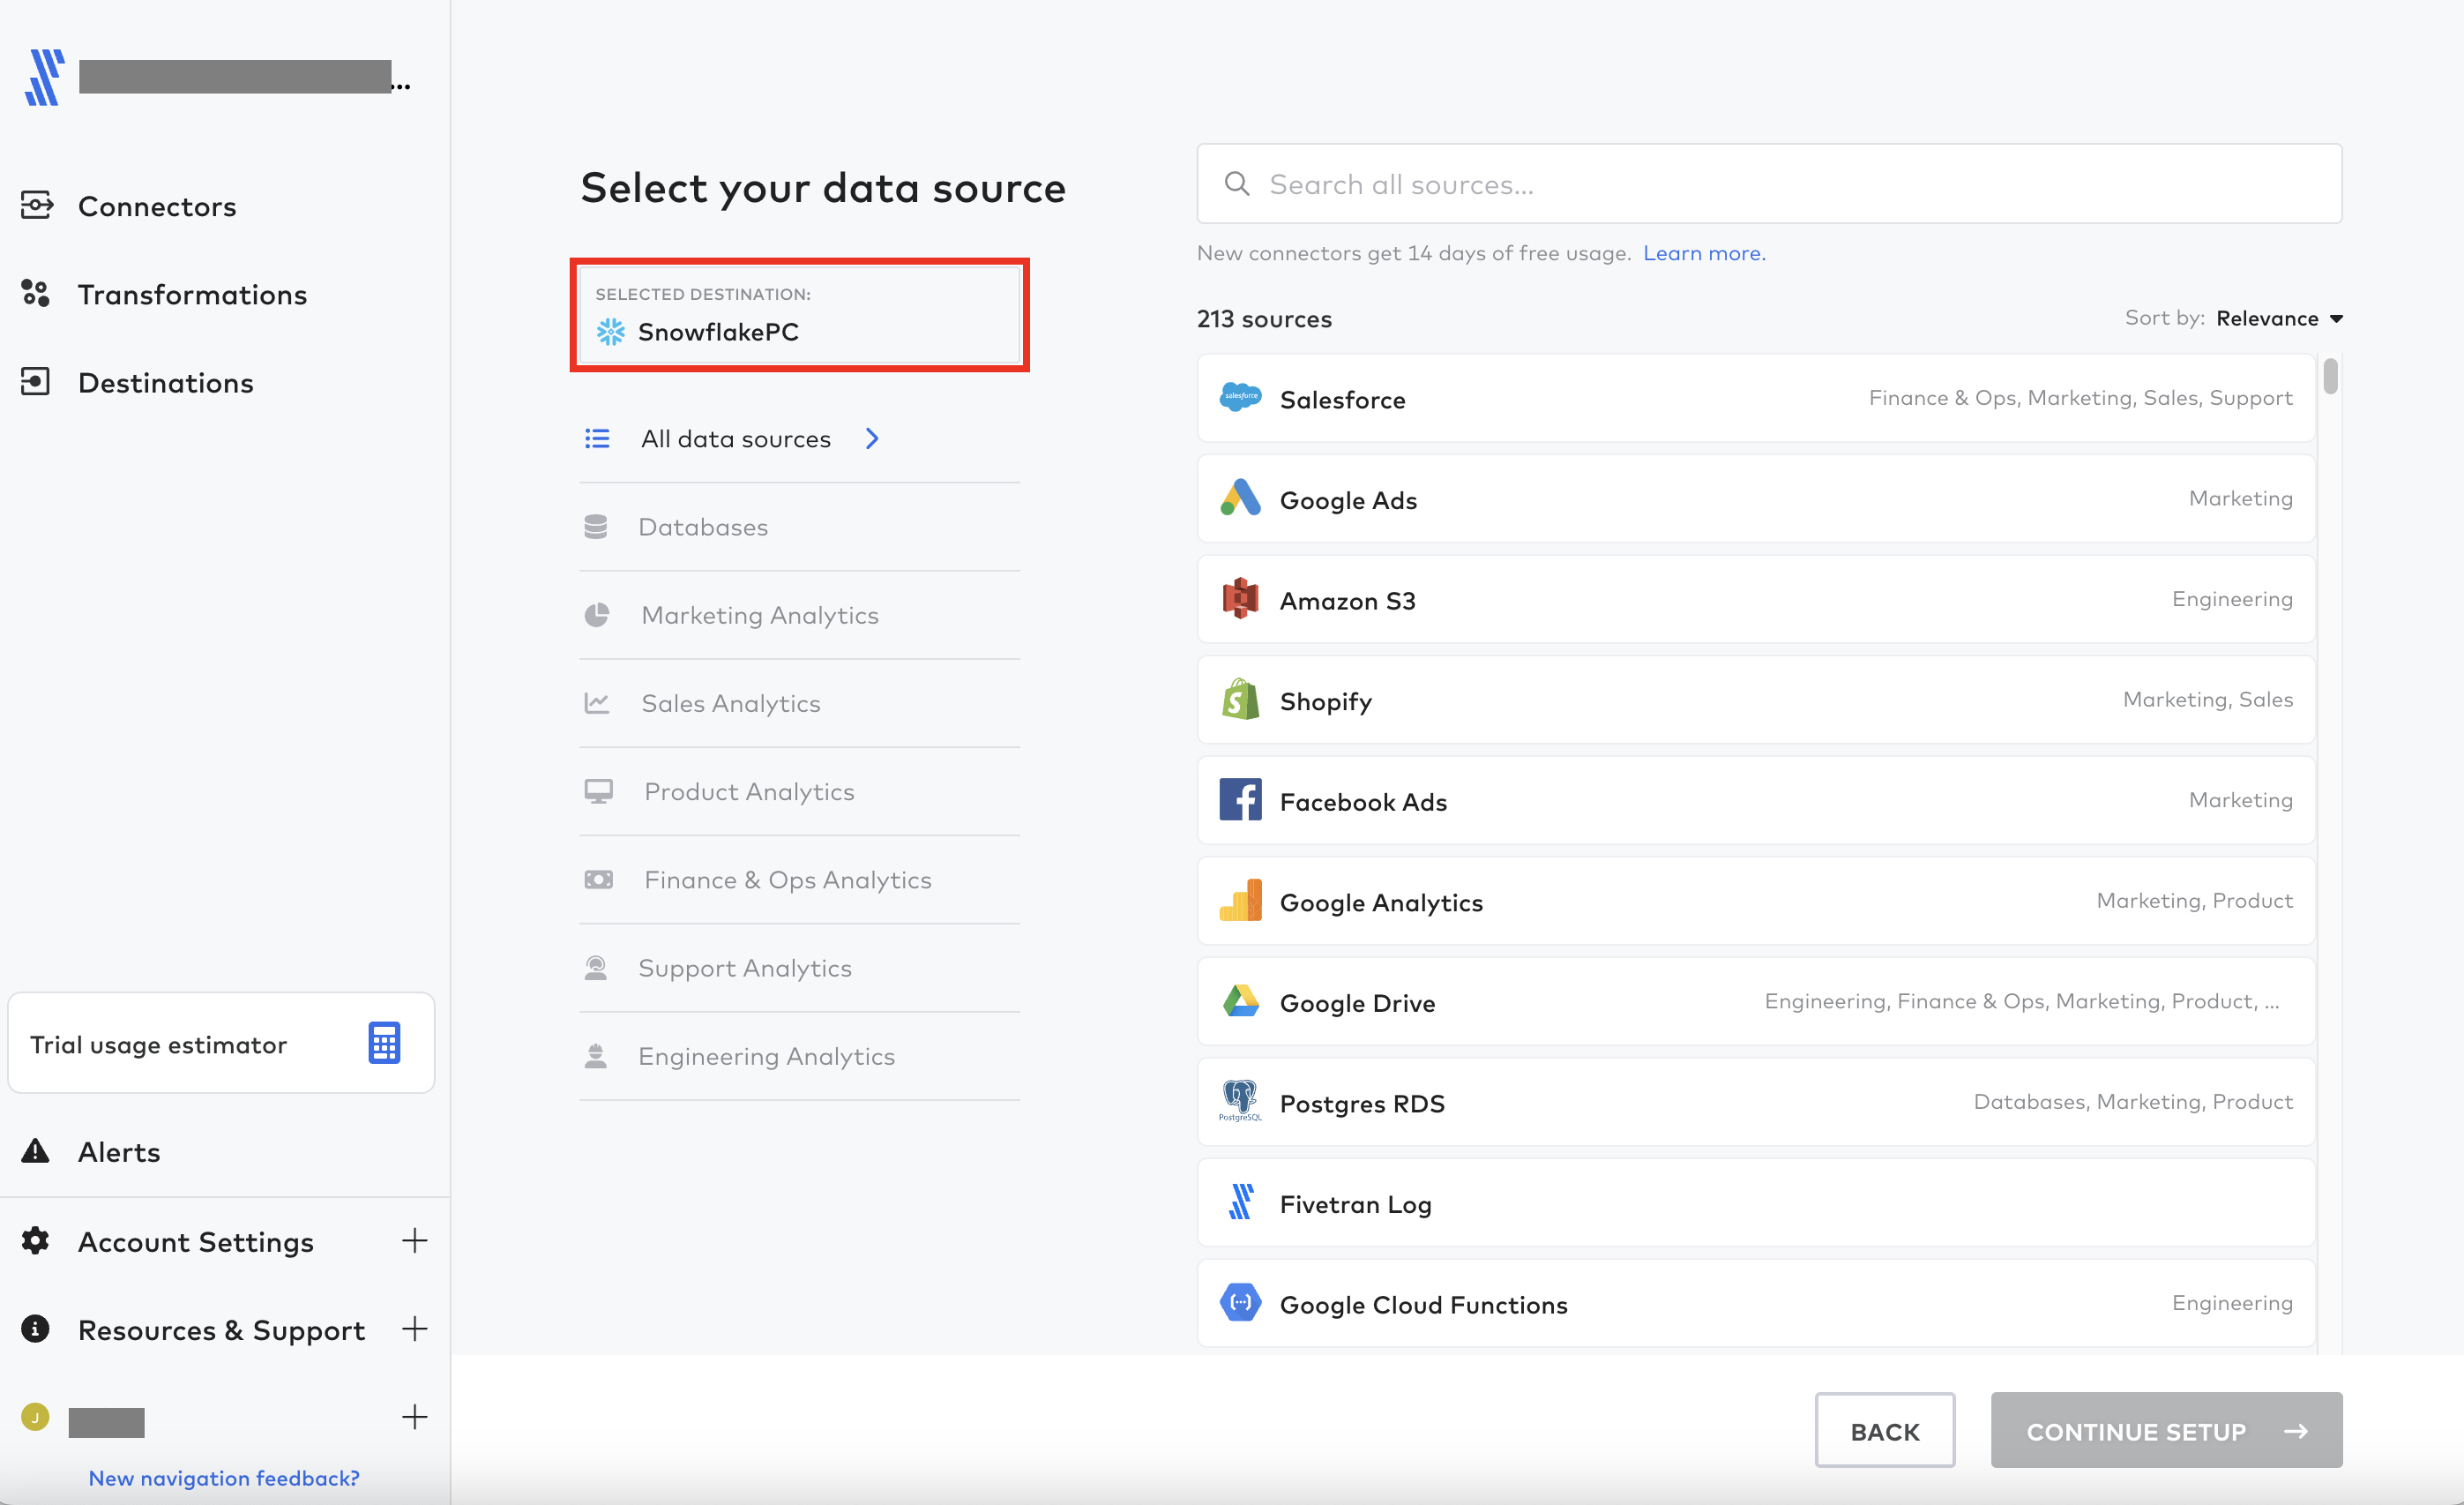2464x1505 pixels.
Task: Click the user avatar icon in sidebar
Action: coord(35,1418)
